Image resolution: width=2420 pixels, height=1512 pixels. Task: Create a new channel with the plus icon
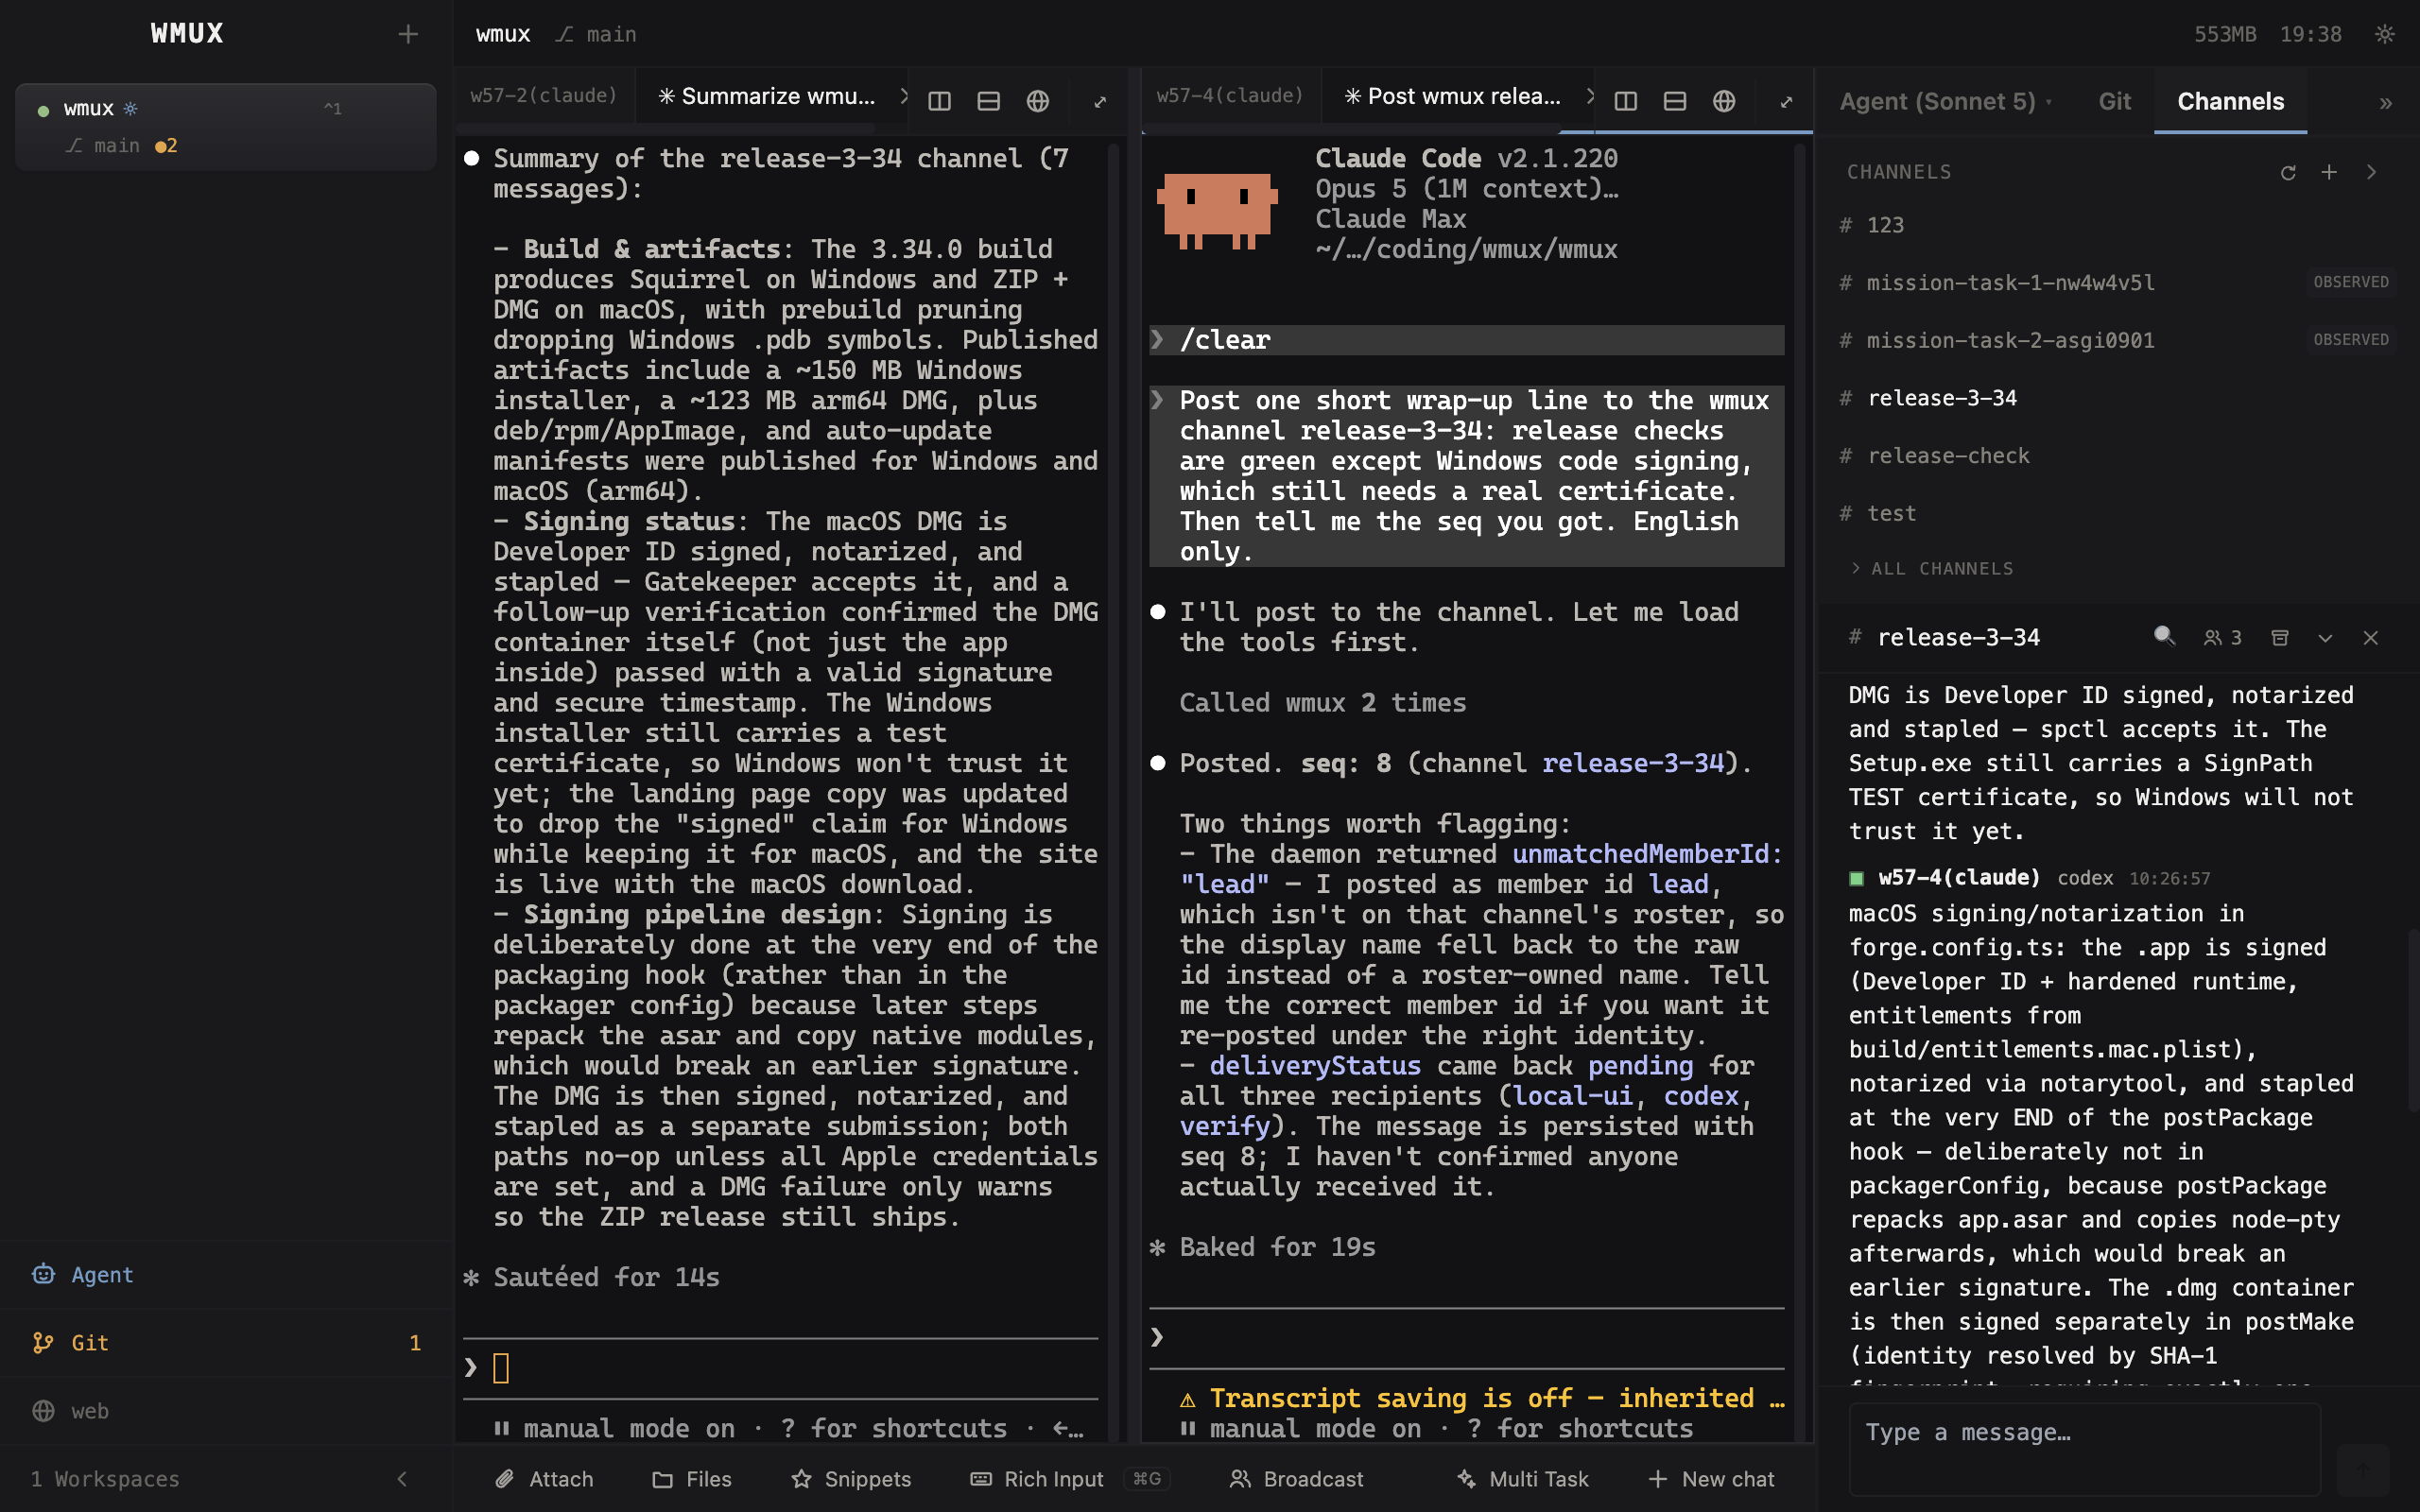click(x=2328, y=172)
